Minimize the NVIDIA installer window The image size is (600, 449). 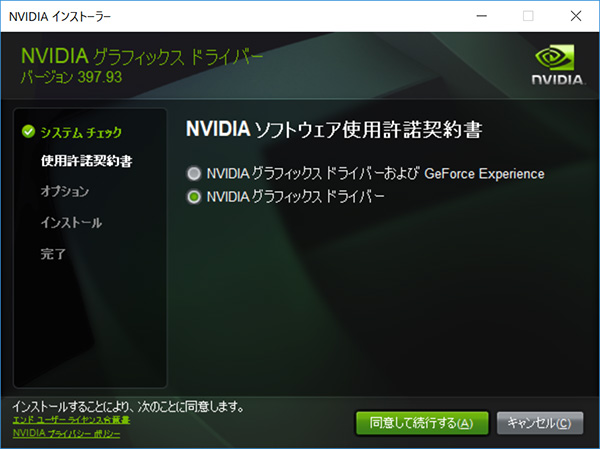pos(482,16)
